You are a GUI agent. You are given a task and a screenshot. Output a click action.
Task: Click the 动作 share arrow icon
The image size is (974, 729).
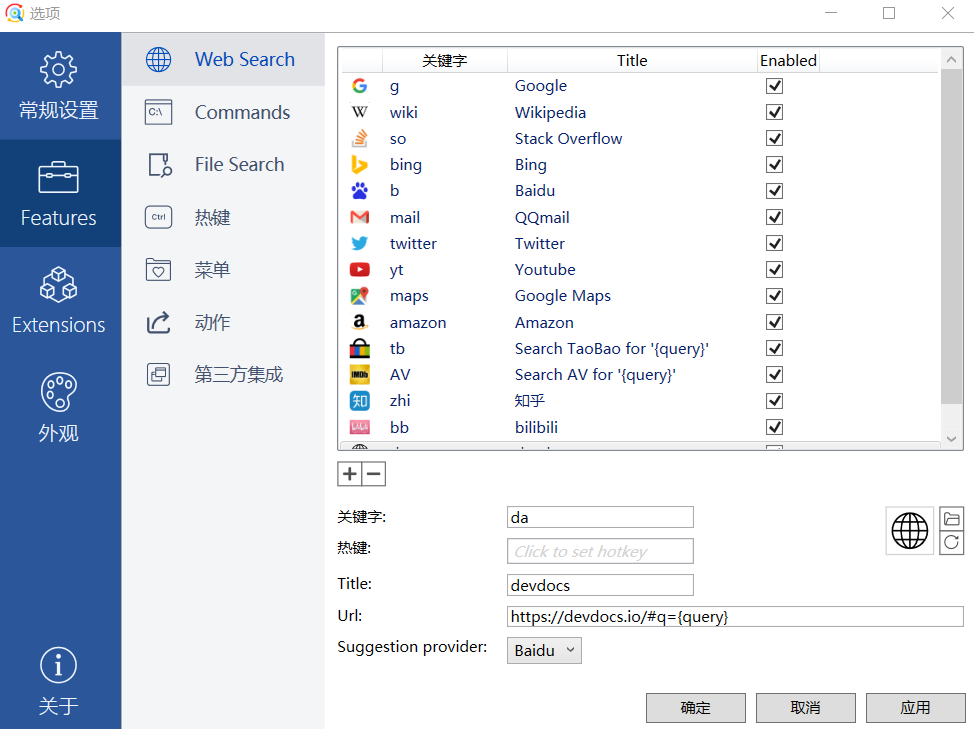pyautogui.click(x=158, y=322)
